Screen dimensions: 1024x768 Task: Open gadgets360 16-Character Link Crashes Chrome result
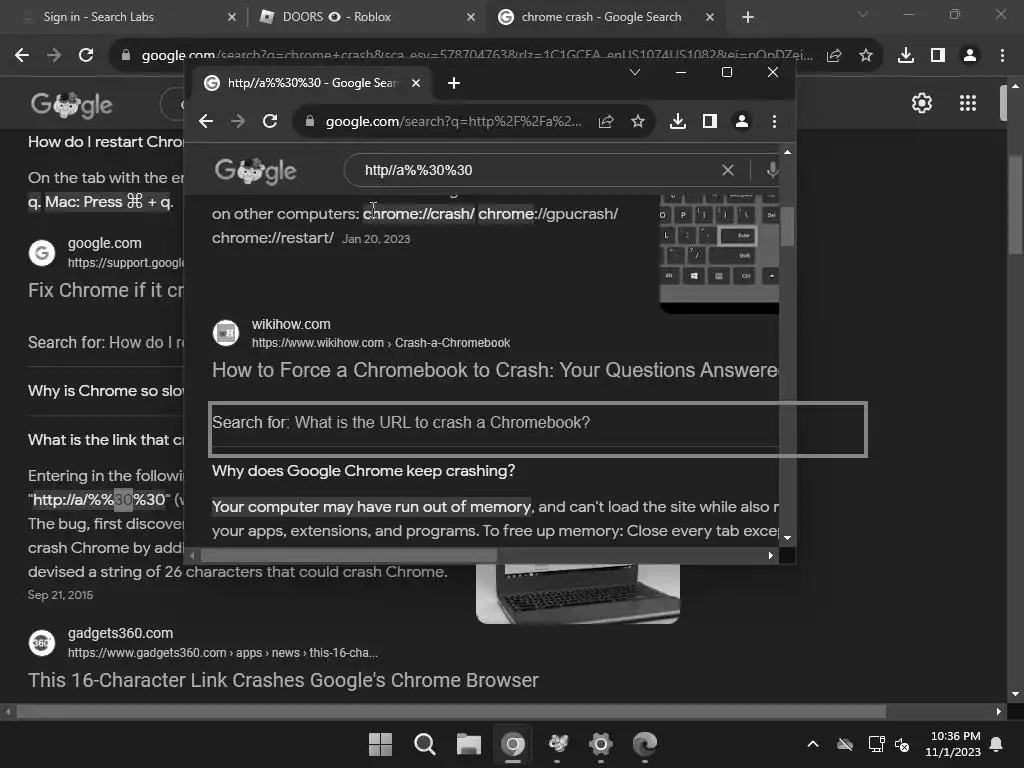(283, 680)
